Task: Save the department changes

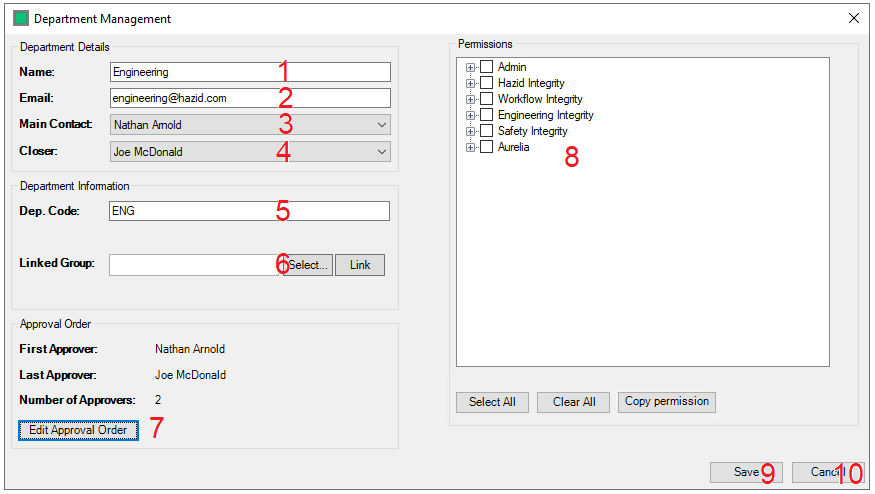Action: (746, 472)
